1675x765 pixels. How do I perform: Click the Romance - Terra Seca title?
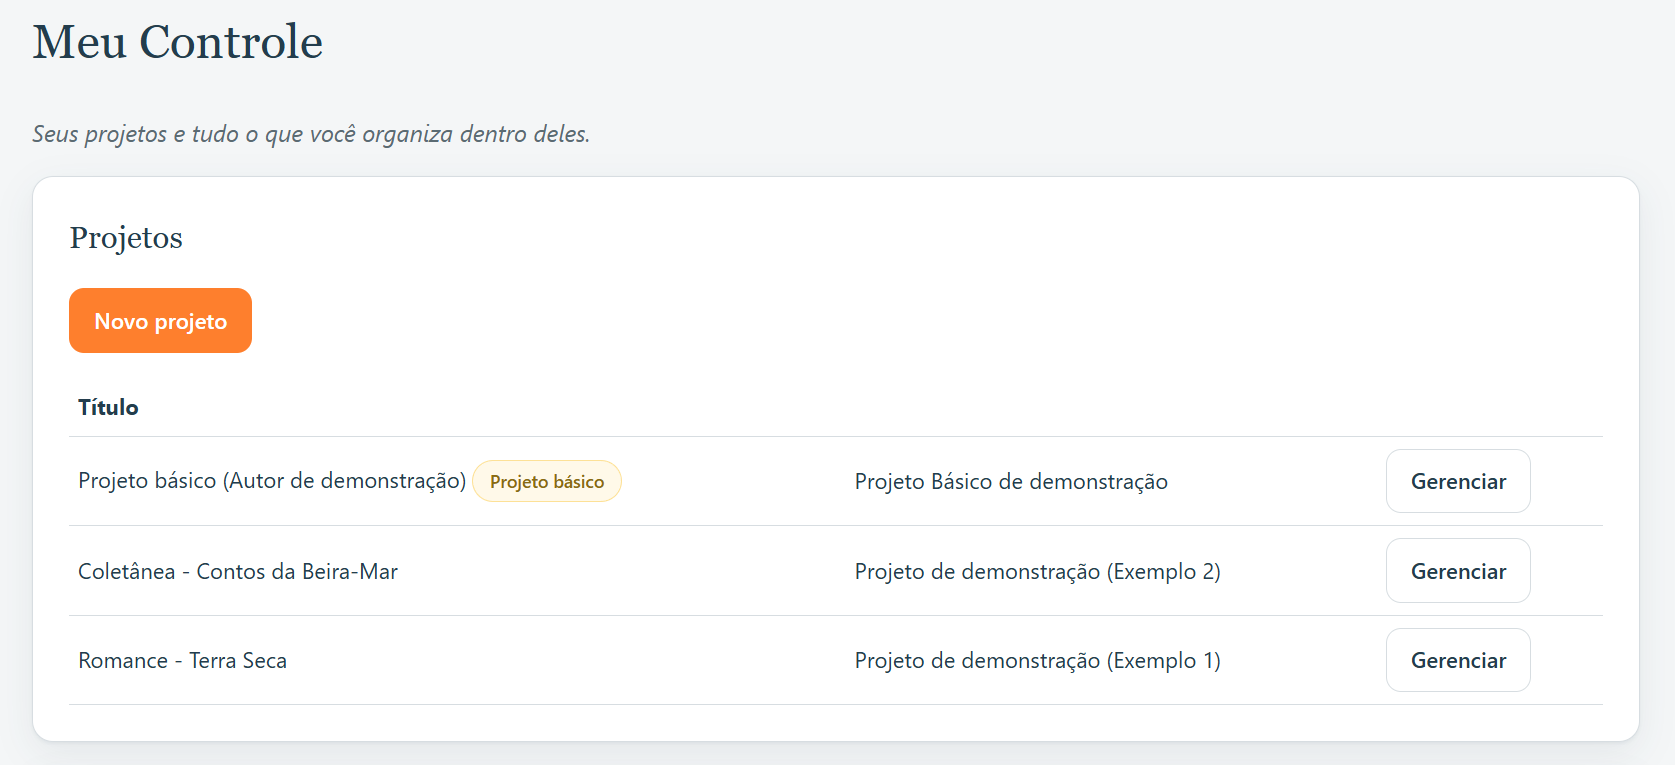[182, 660]
